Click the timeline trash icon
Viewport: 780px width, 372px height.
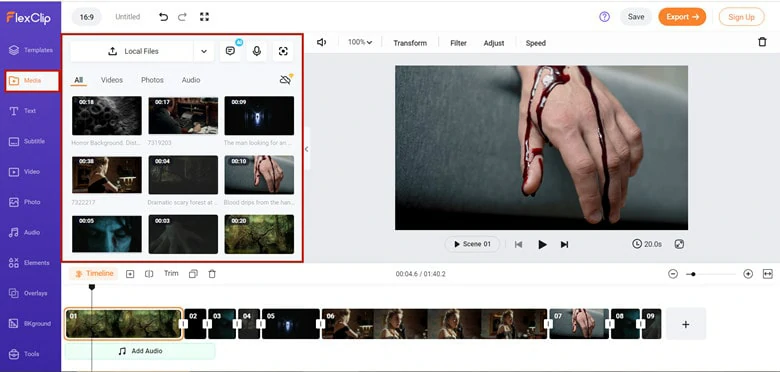point(212,274)
